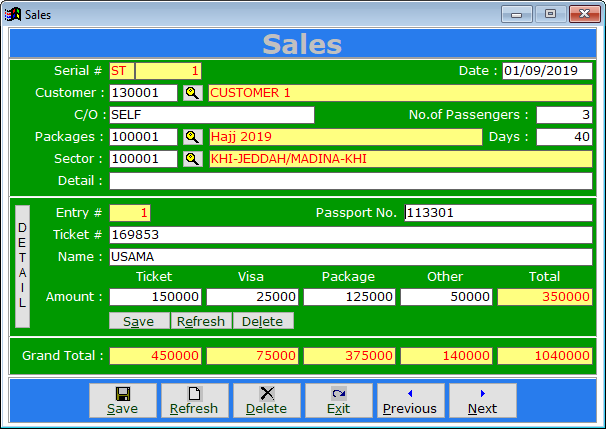
Task: Minimize the Sales window
Action: click(x=517, y=14)
